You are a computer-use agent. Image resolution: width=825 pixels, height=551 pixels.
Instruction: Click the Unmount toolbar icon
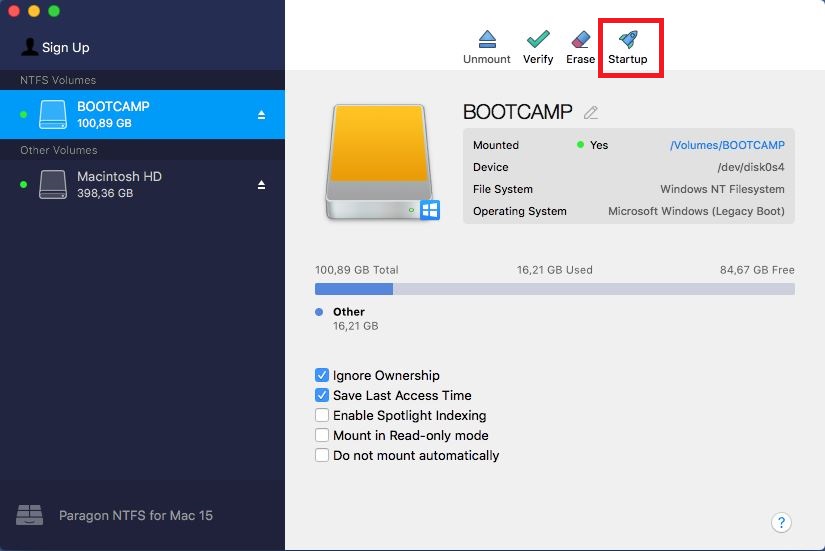487,39
